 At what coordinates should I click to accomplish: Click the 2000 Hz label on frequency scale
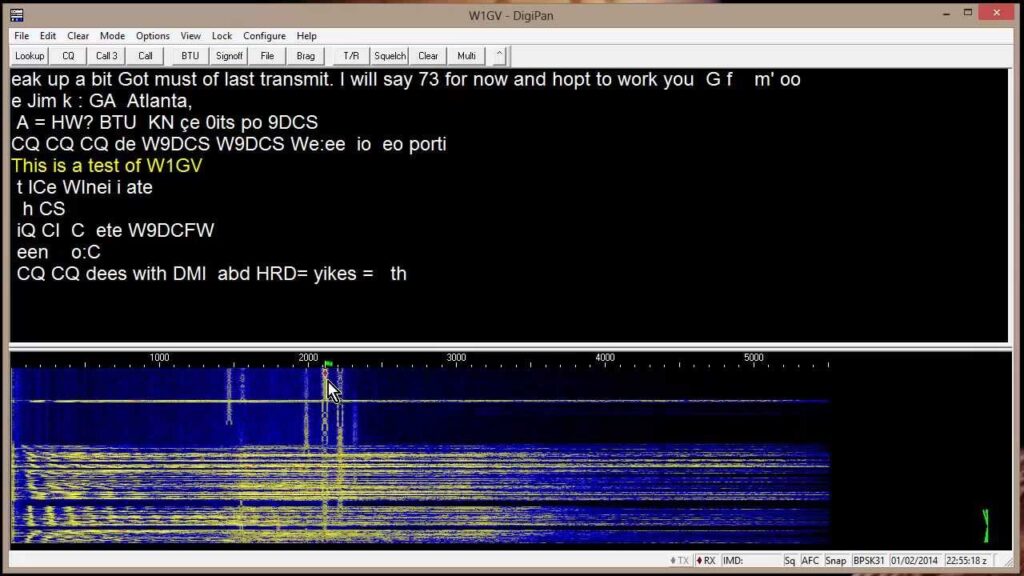[x=308, y=357]
